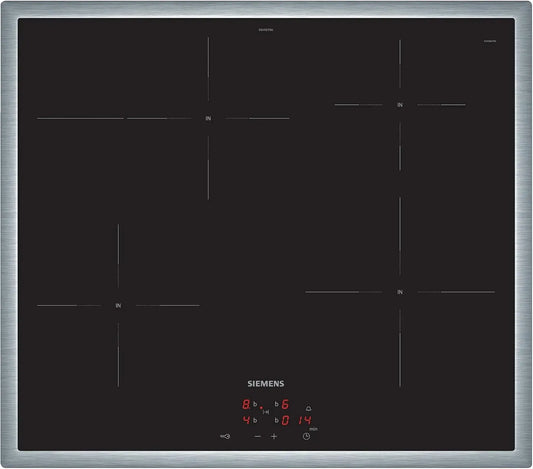Tap the timer clock icon
533x469 pixels.
pos(306,436)
